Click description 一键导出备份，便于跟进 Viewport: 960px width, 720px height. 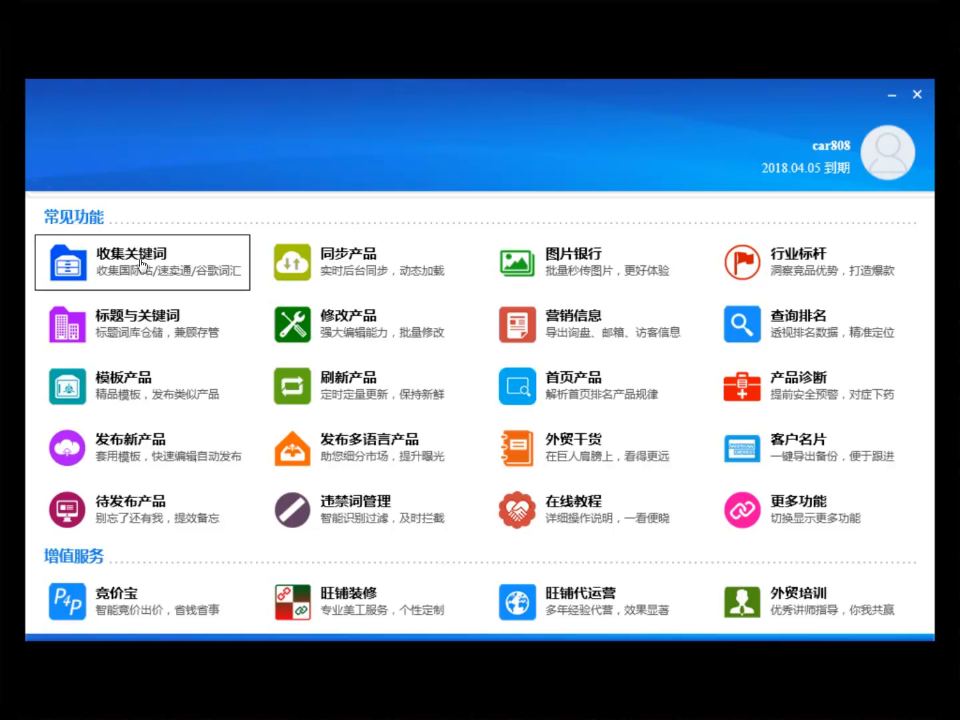pos(833,456)
